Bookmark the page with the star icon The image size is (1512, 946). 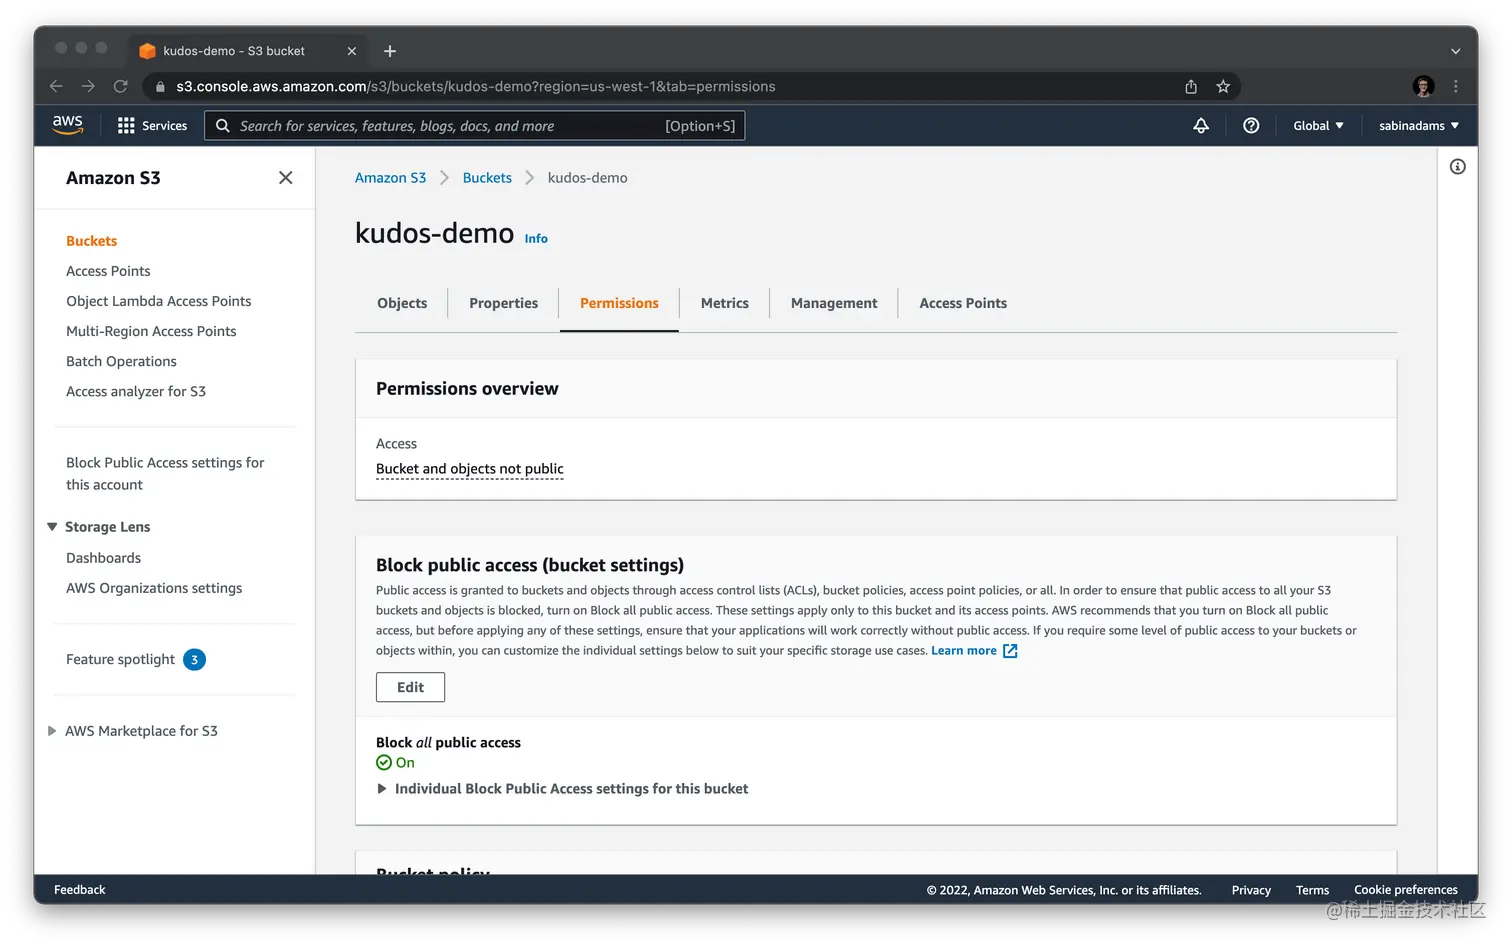(x=1223, y=86)
